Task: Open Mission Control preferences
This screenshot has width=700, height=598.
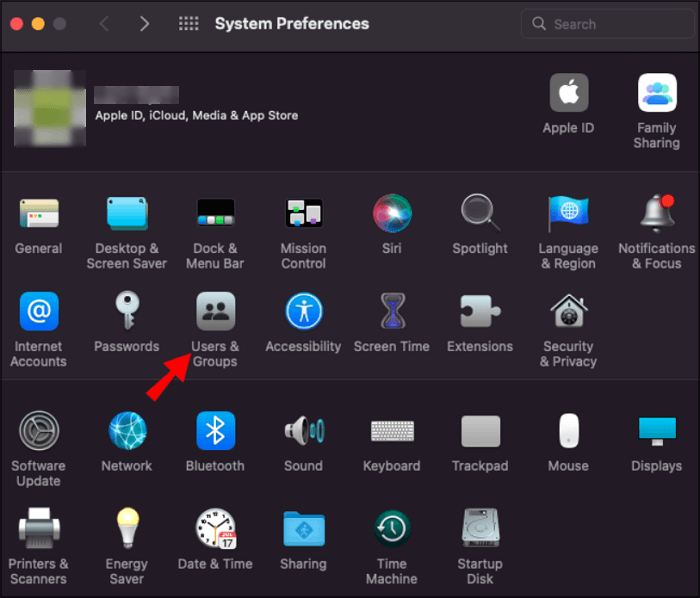Action: click(303, 214)
